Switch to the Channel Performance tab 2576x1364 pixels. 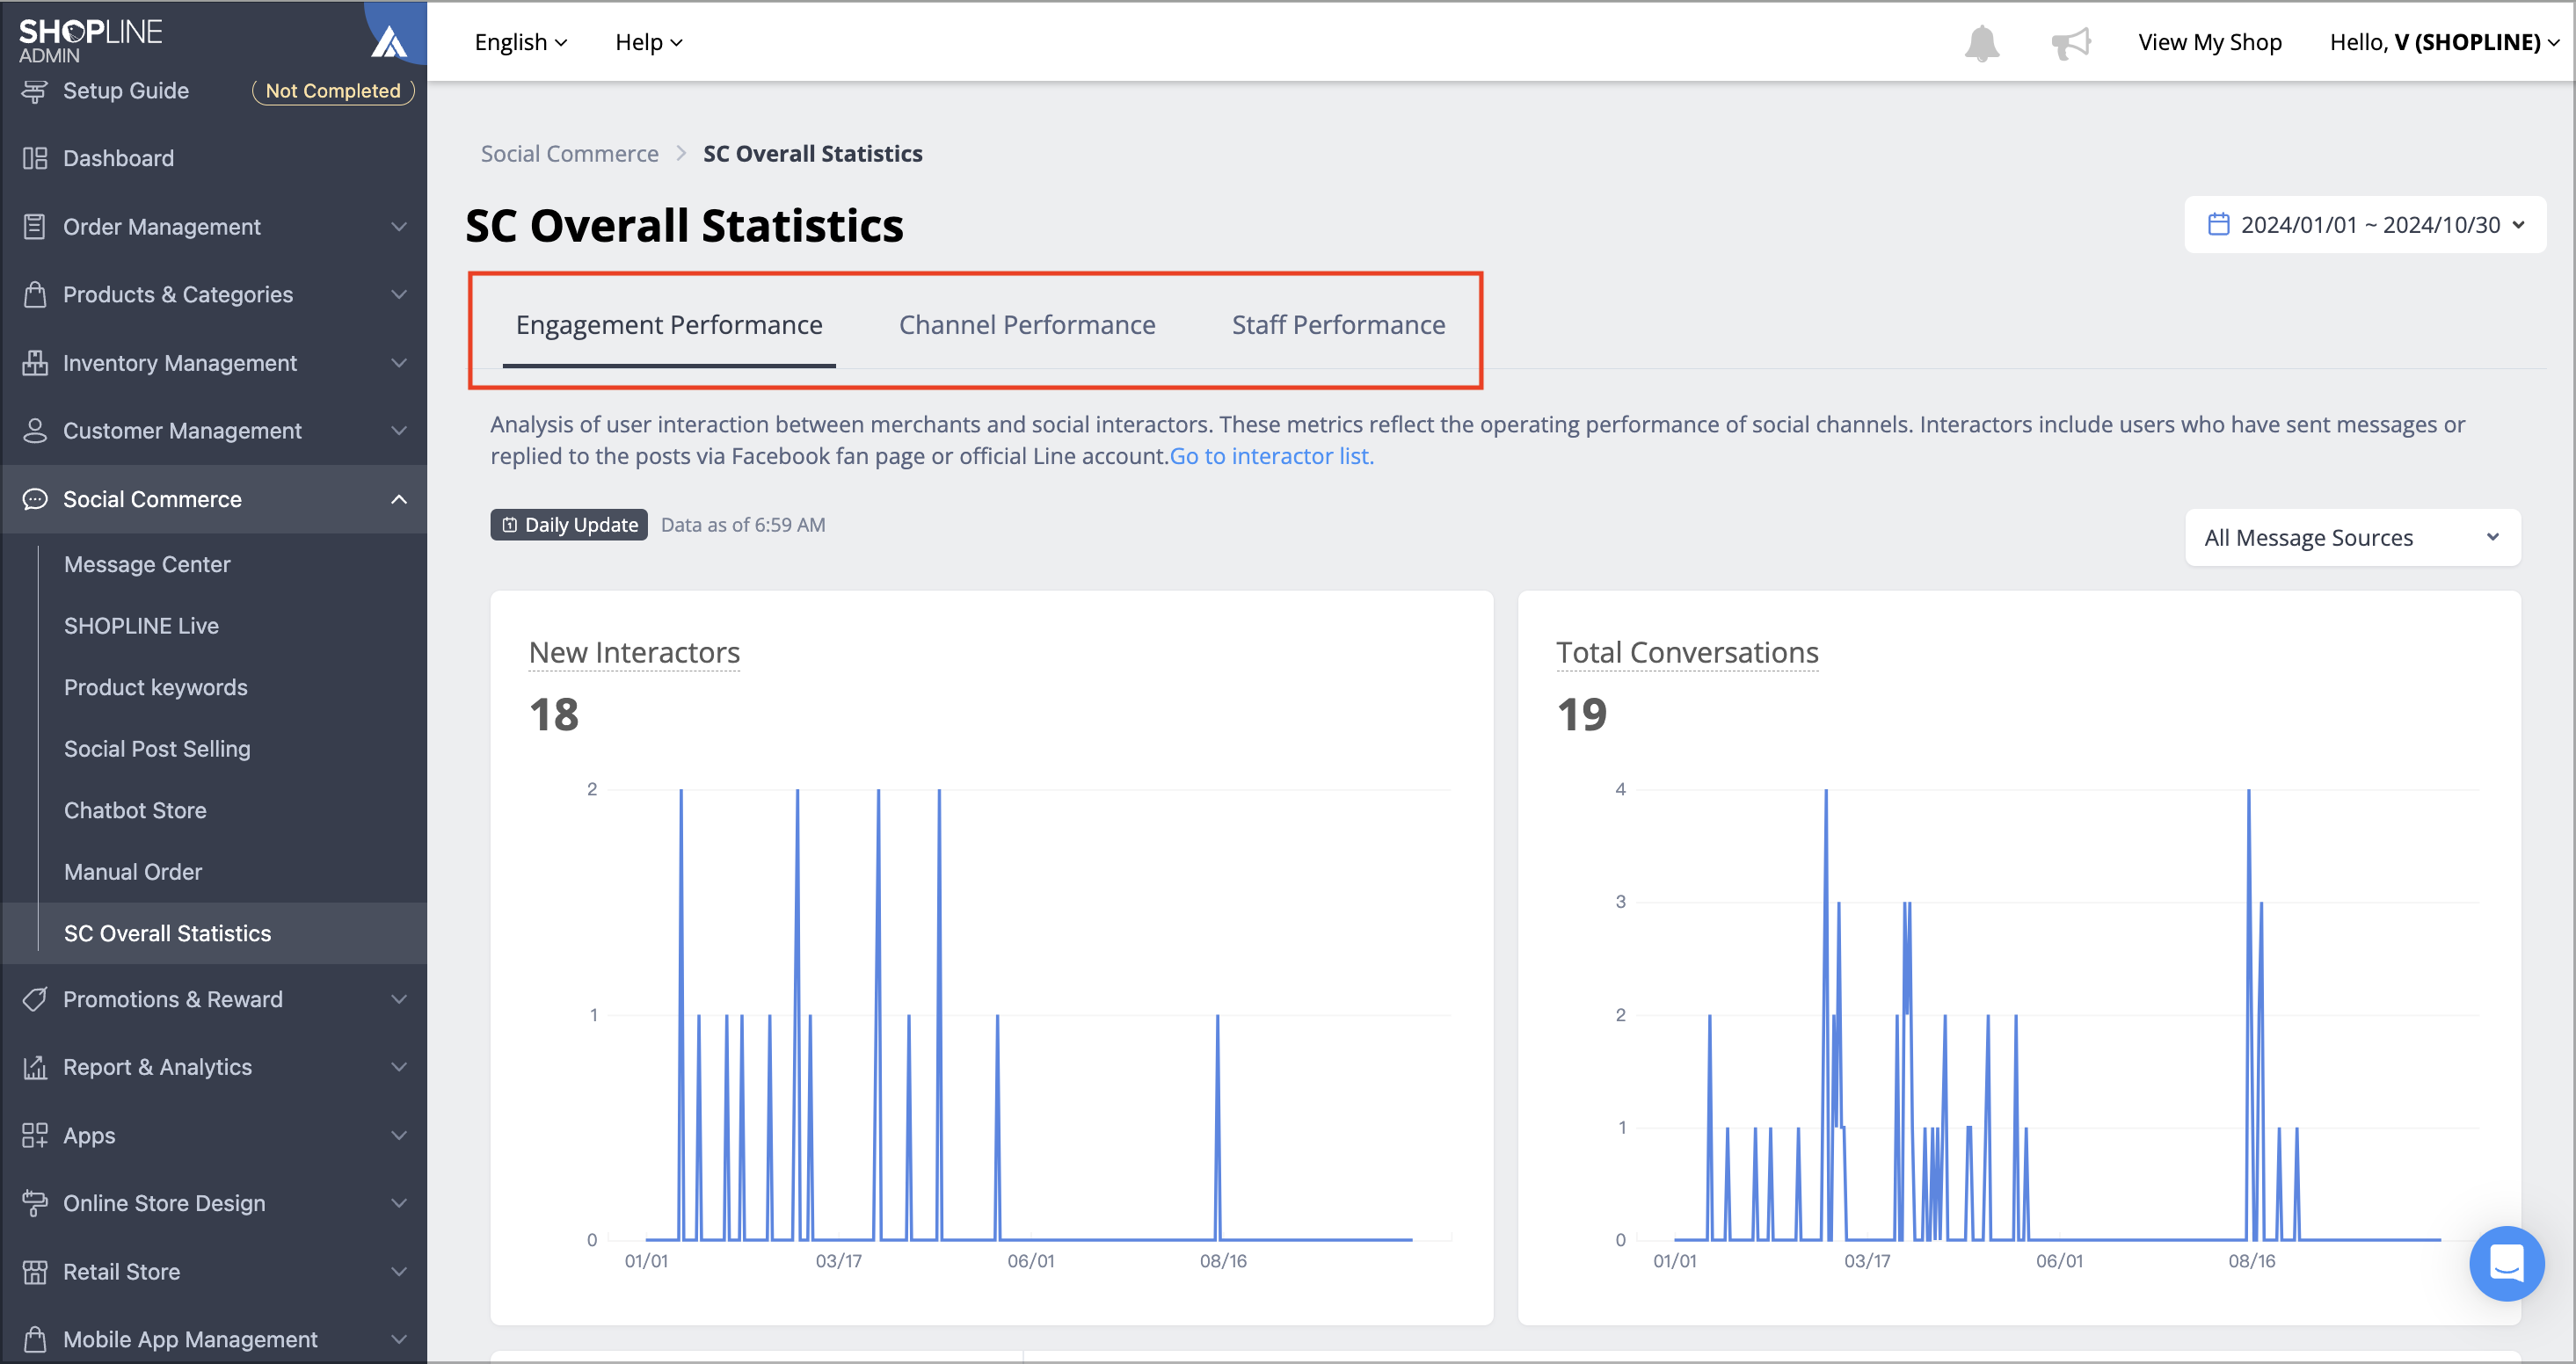point(1027,325)
